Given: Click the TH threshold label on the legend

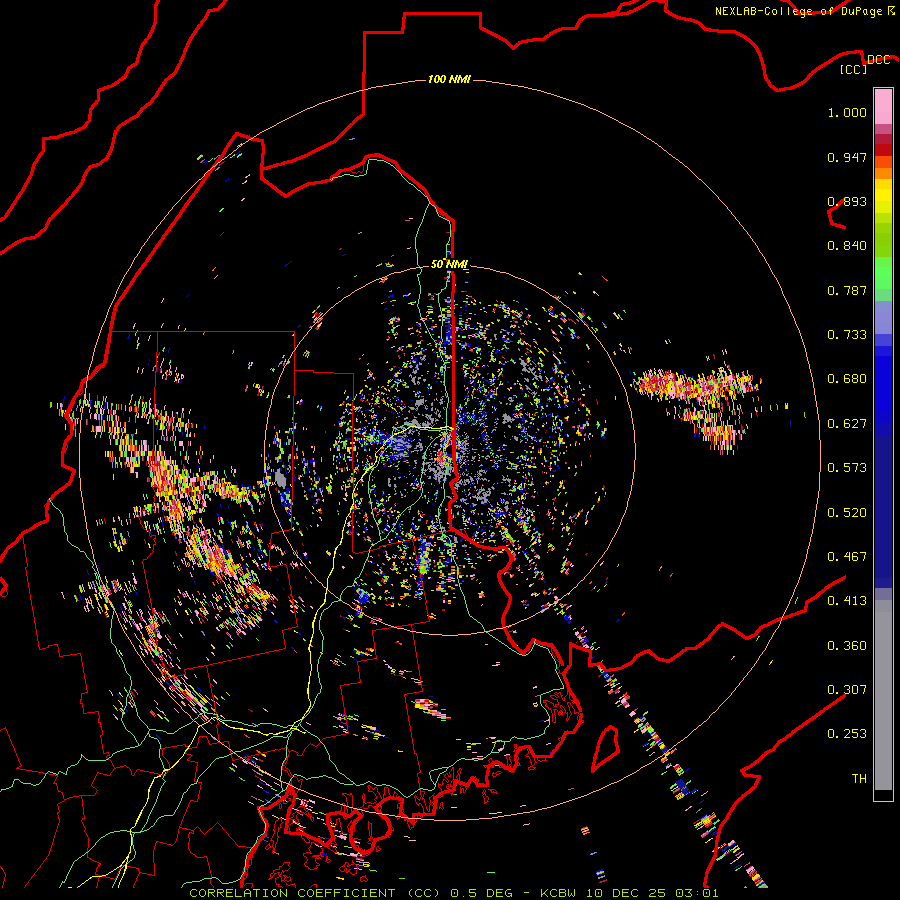Looking at the screenshot, I should pyautogui.click(x=859, y=779).
